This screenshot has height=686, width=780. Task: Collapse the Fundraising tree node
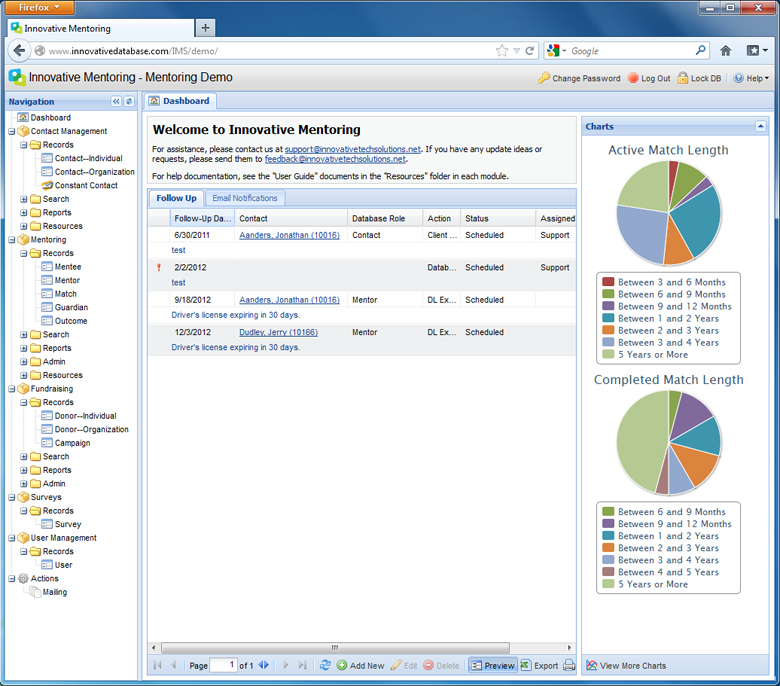point(11,389)
